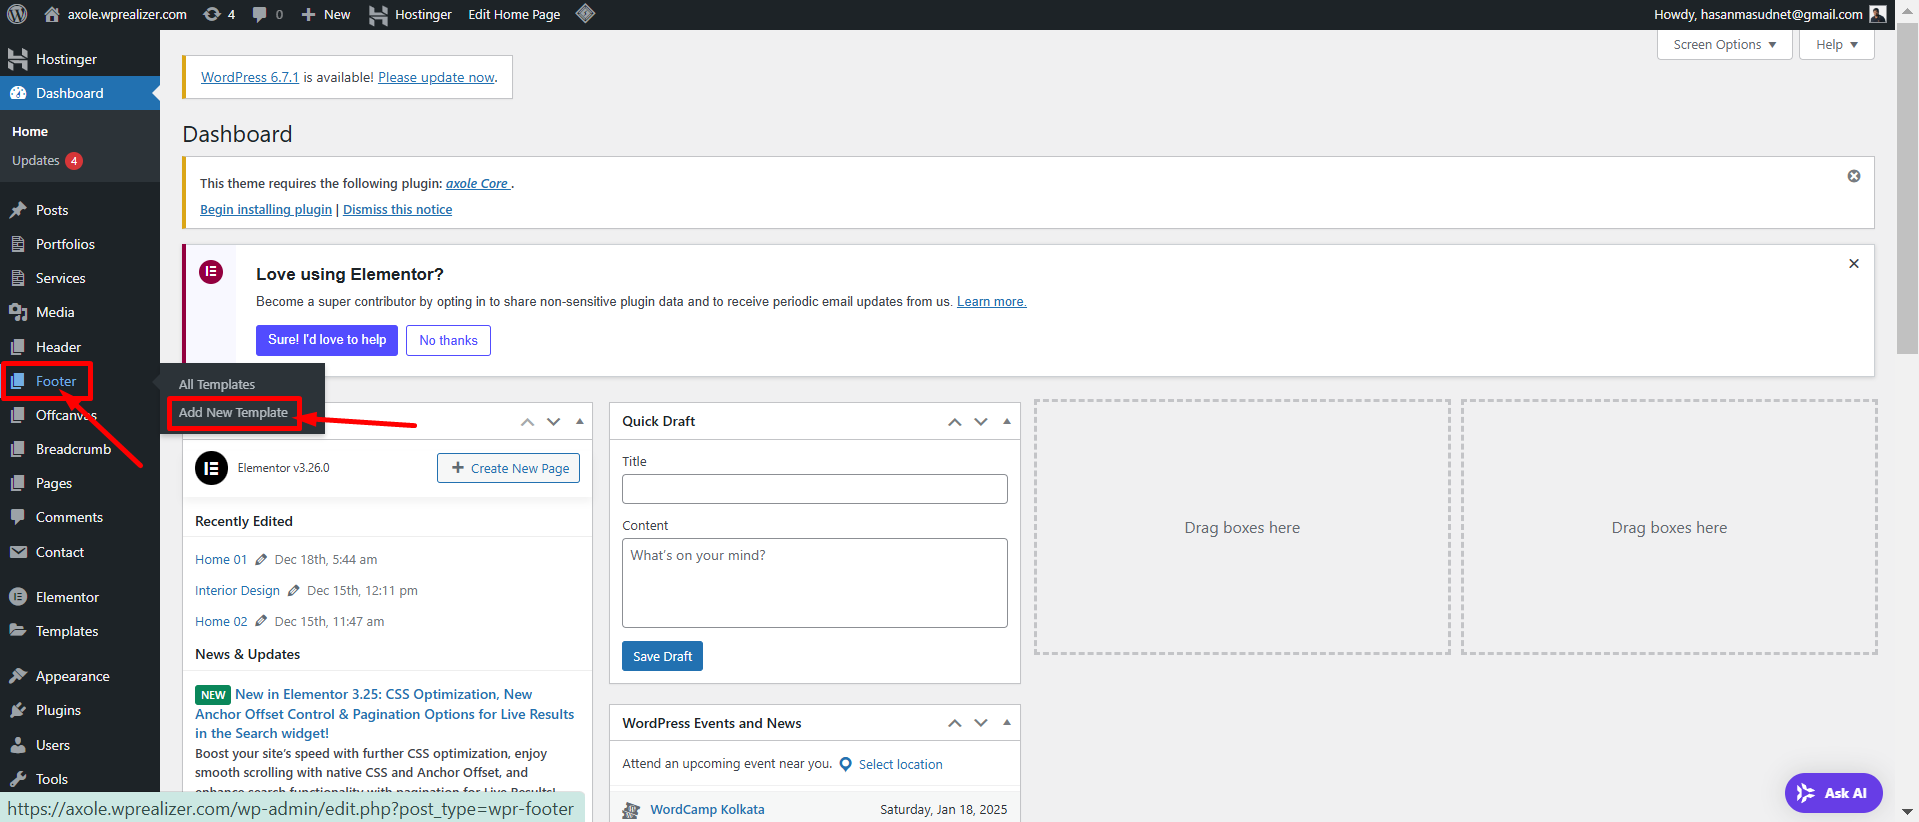Move Elementor Overview widget down
This screenshot has height=822, width=1919.
point(553,422)
